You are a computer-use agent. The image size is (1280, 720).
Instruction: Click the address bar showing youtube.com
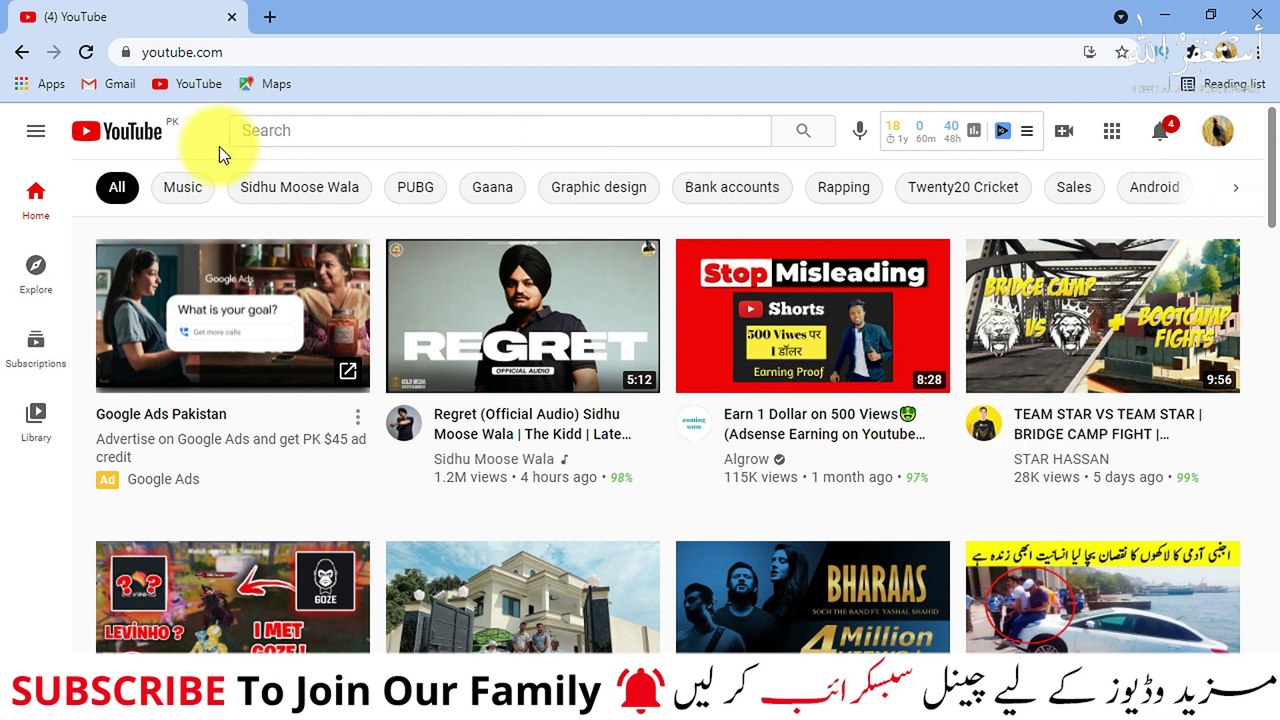(x=600, y=52)
